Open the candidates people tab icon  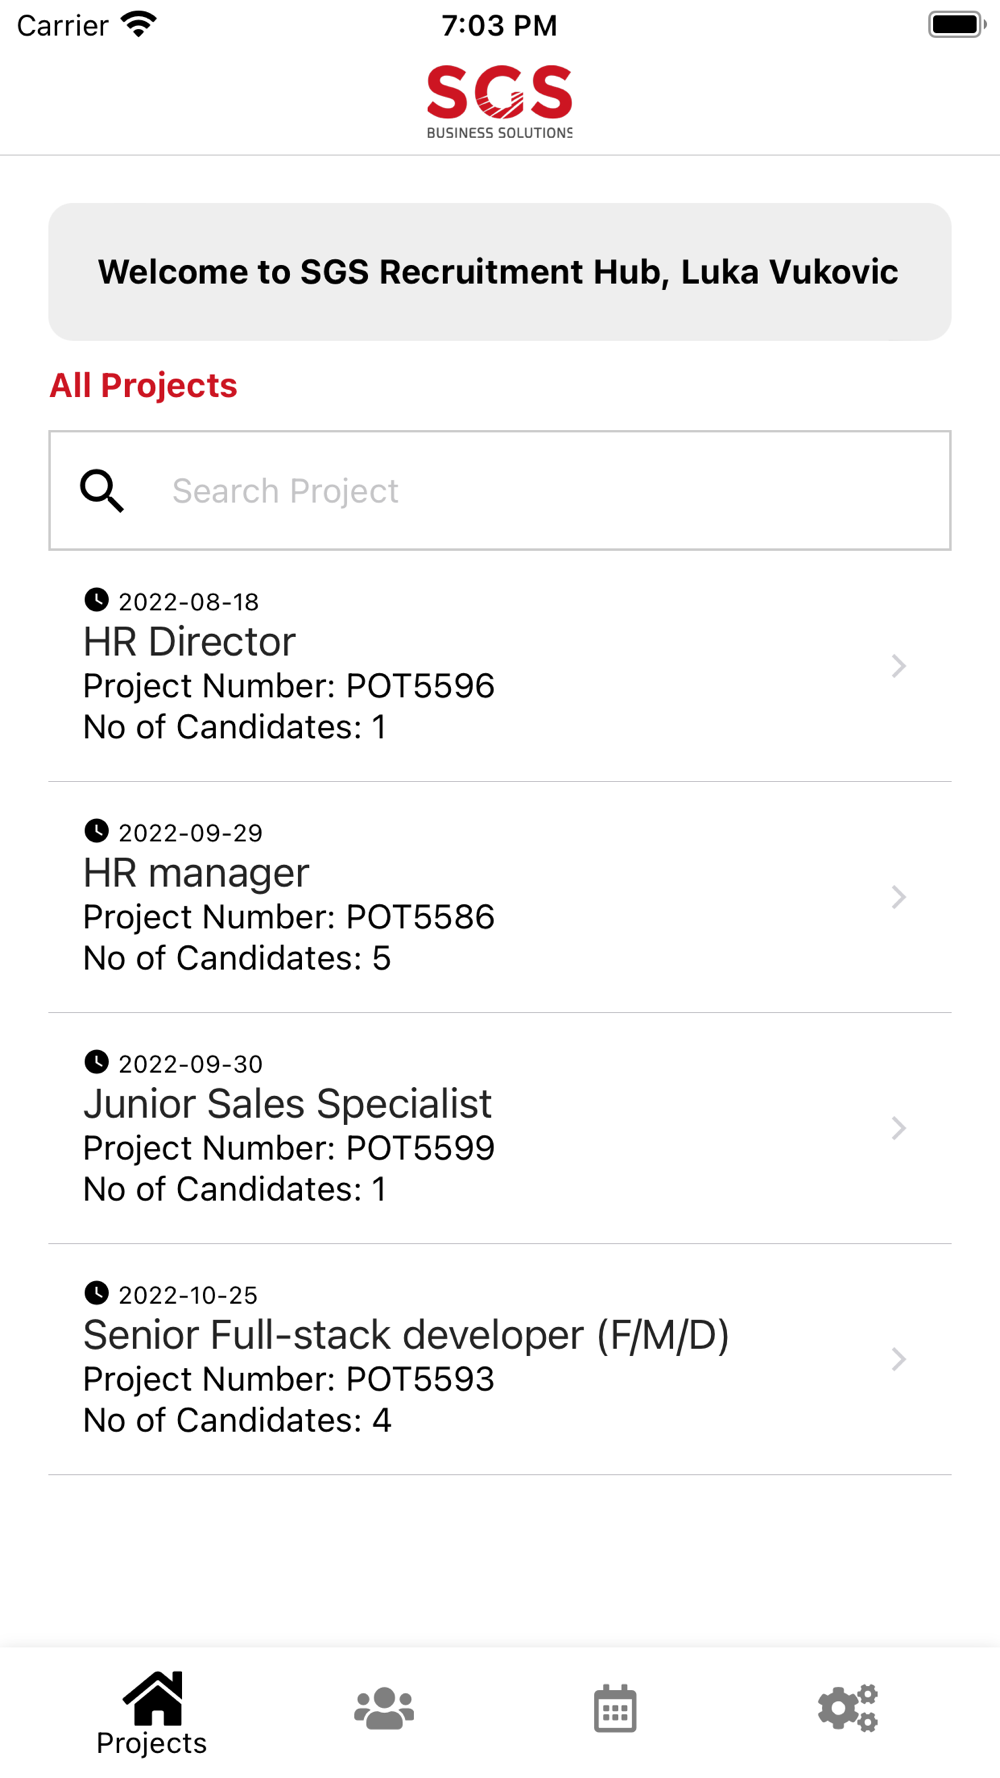tap(384, 1708)
